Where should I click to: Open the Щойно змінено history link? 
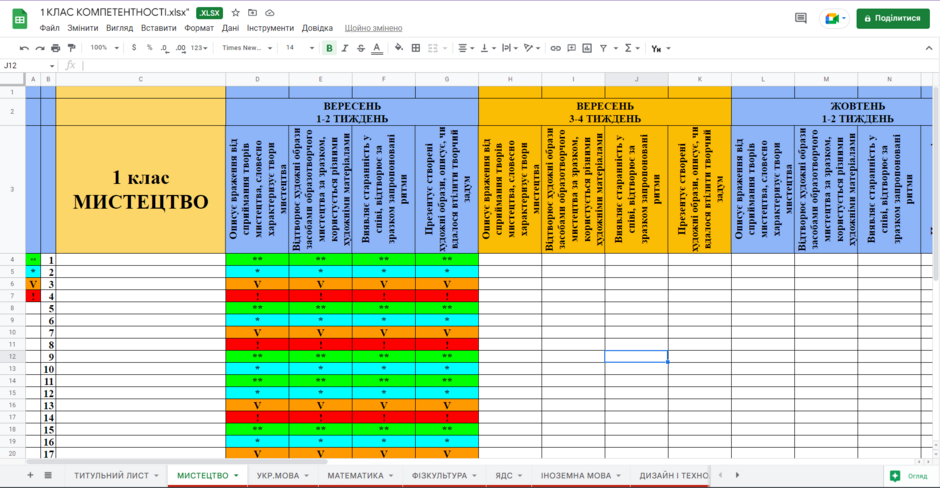pos(373,28)
